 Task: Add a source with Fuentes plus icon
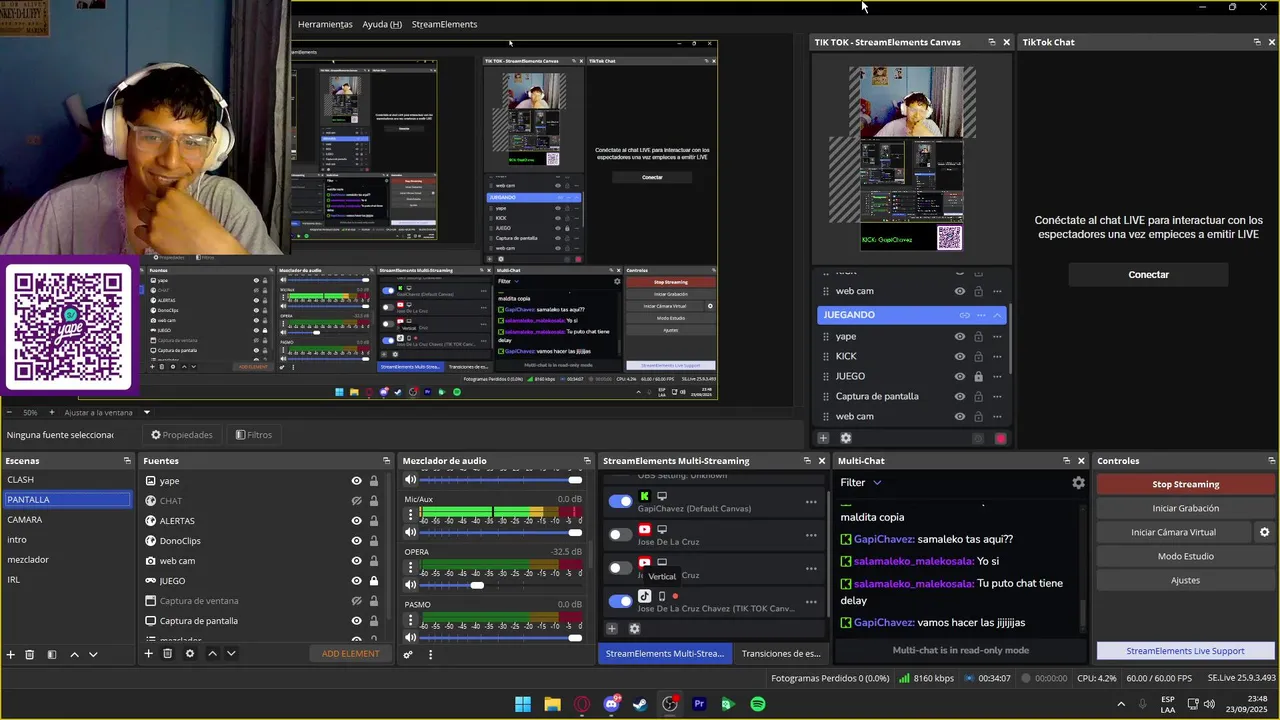pyautogui.click(x=148, y=653)
